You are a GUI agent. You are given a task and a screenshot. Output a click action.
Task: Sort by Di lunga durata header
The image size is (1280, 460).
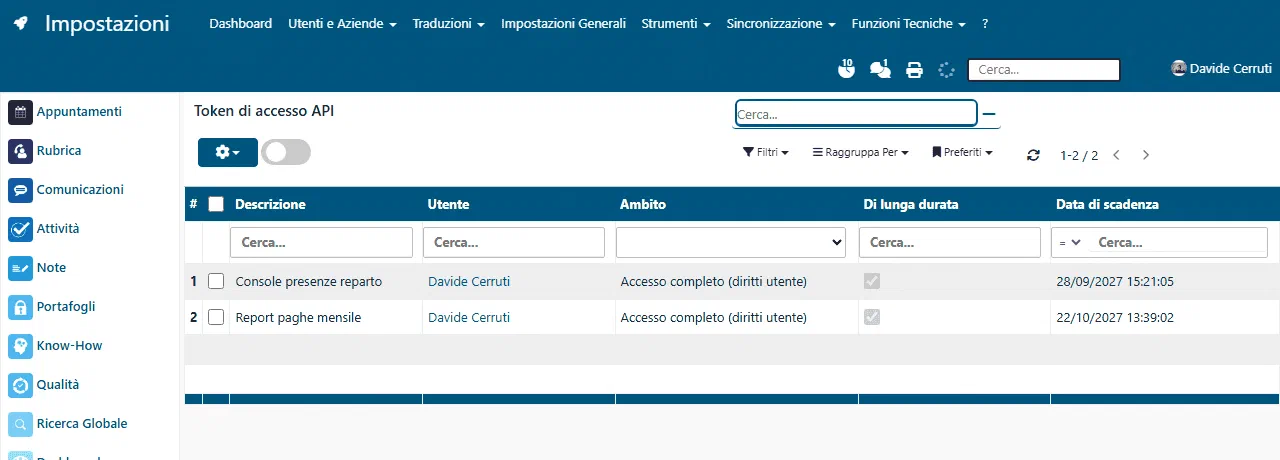[x=911, y=204]
